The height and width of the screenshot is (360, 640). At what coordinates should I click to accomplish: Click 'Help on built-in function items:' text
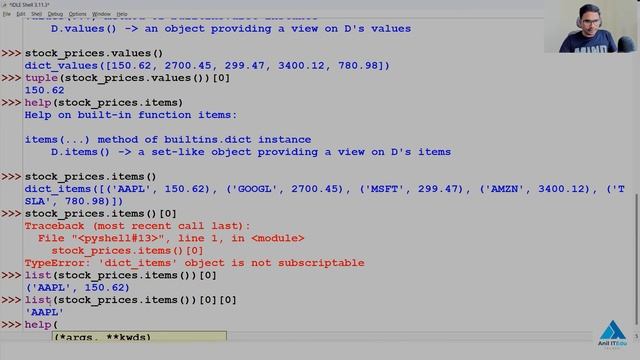(131, 115)
